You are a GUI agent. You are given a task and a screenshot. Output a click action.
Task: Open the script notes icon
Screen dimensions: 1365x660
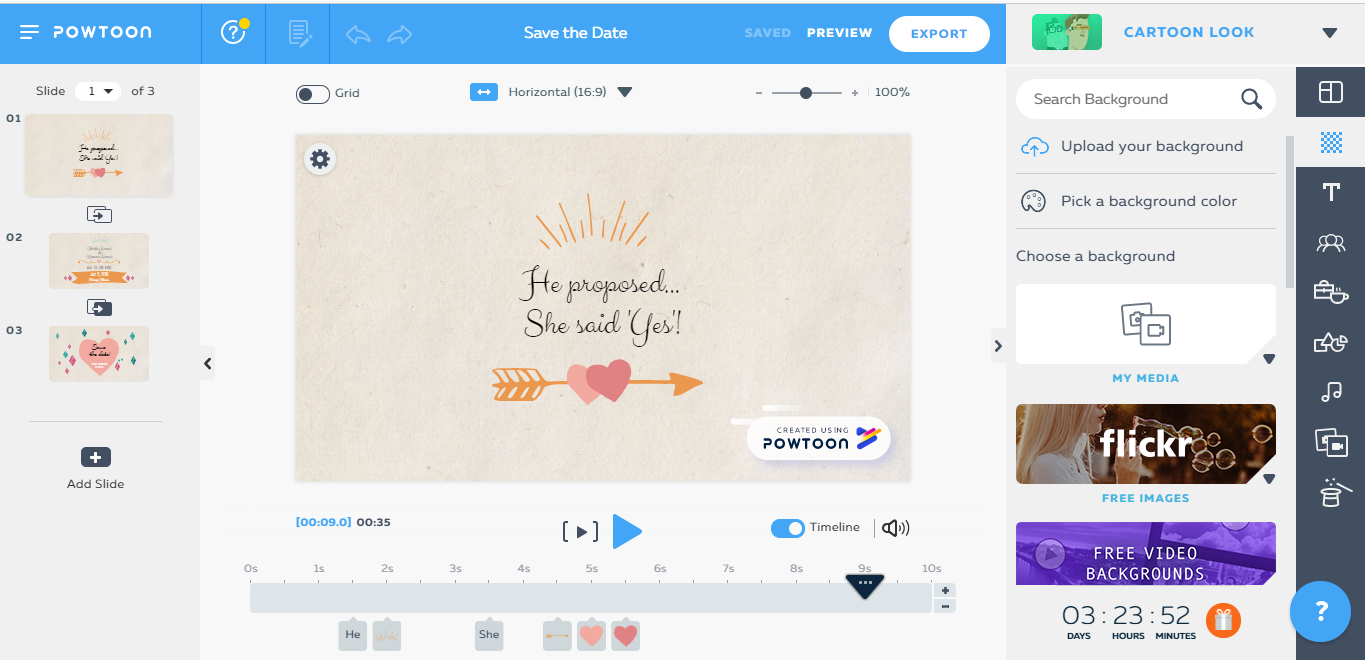(300, 33)
